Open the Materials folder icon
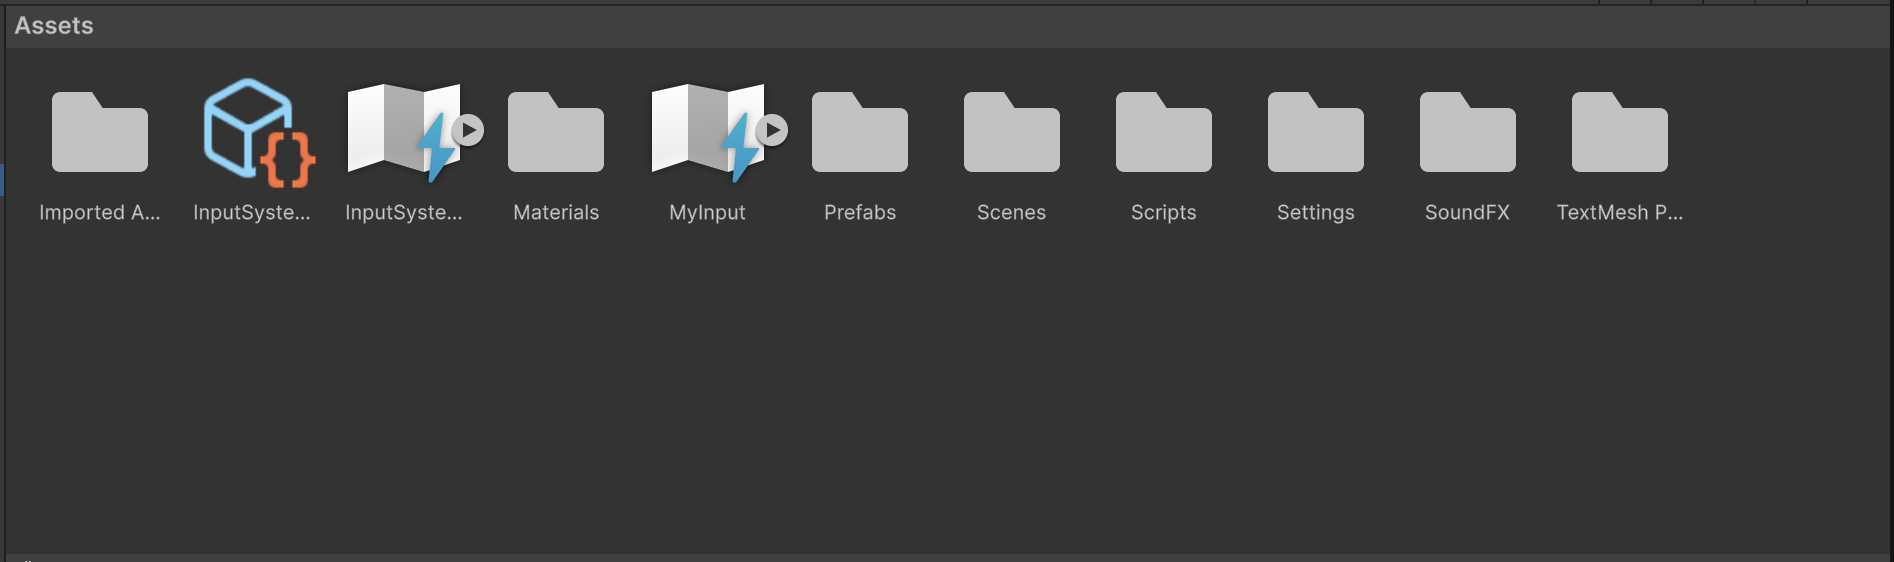 (x=556, y=133)
